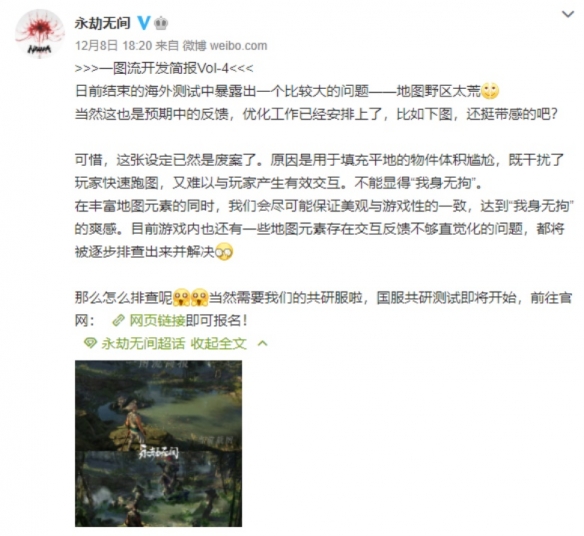Click the 微博 weibo.com source link
This screenshot has height=536, width=584.
pos(225,46)
